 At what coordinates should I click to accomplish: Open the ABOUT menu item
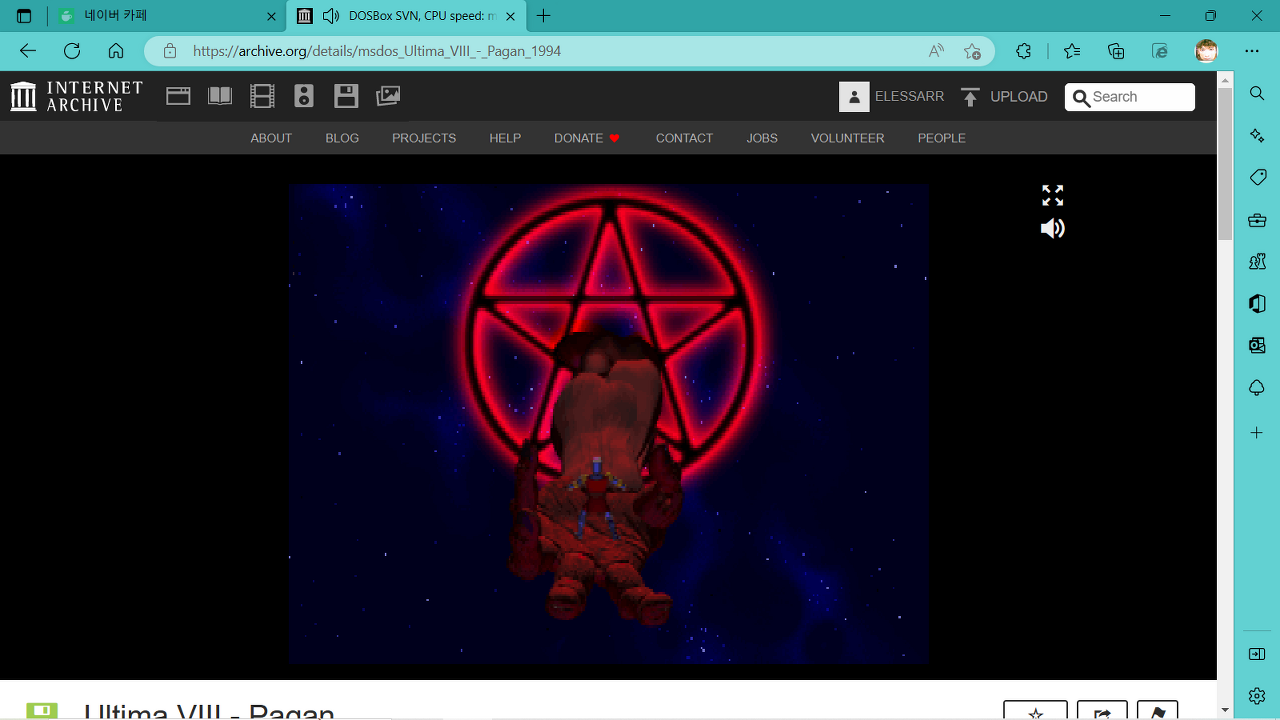click(271, 138)
